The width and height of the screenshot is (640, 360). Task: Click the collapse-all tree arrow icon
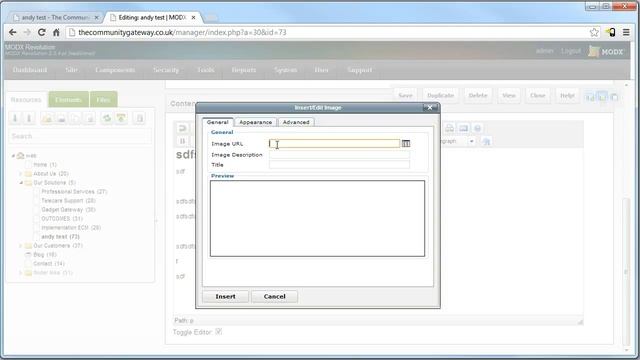(29, 118)
